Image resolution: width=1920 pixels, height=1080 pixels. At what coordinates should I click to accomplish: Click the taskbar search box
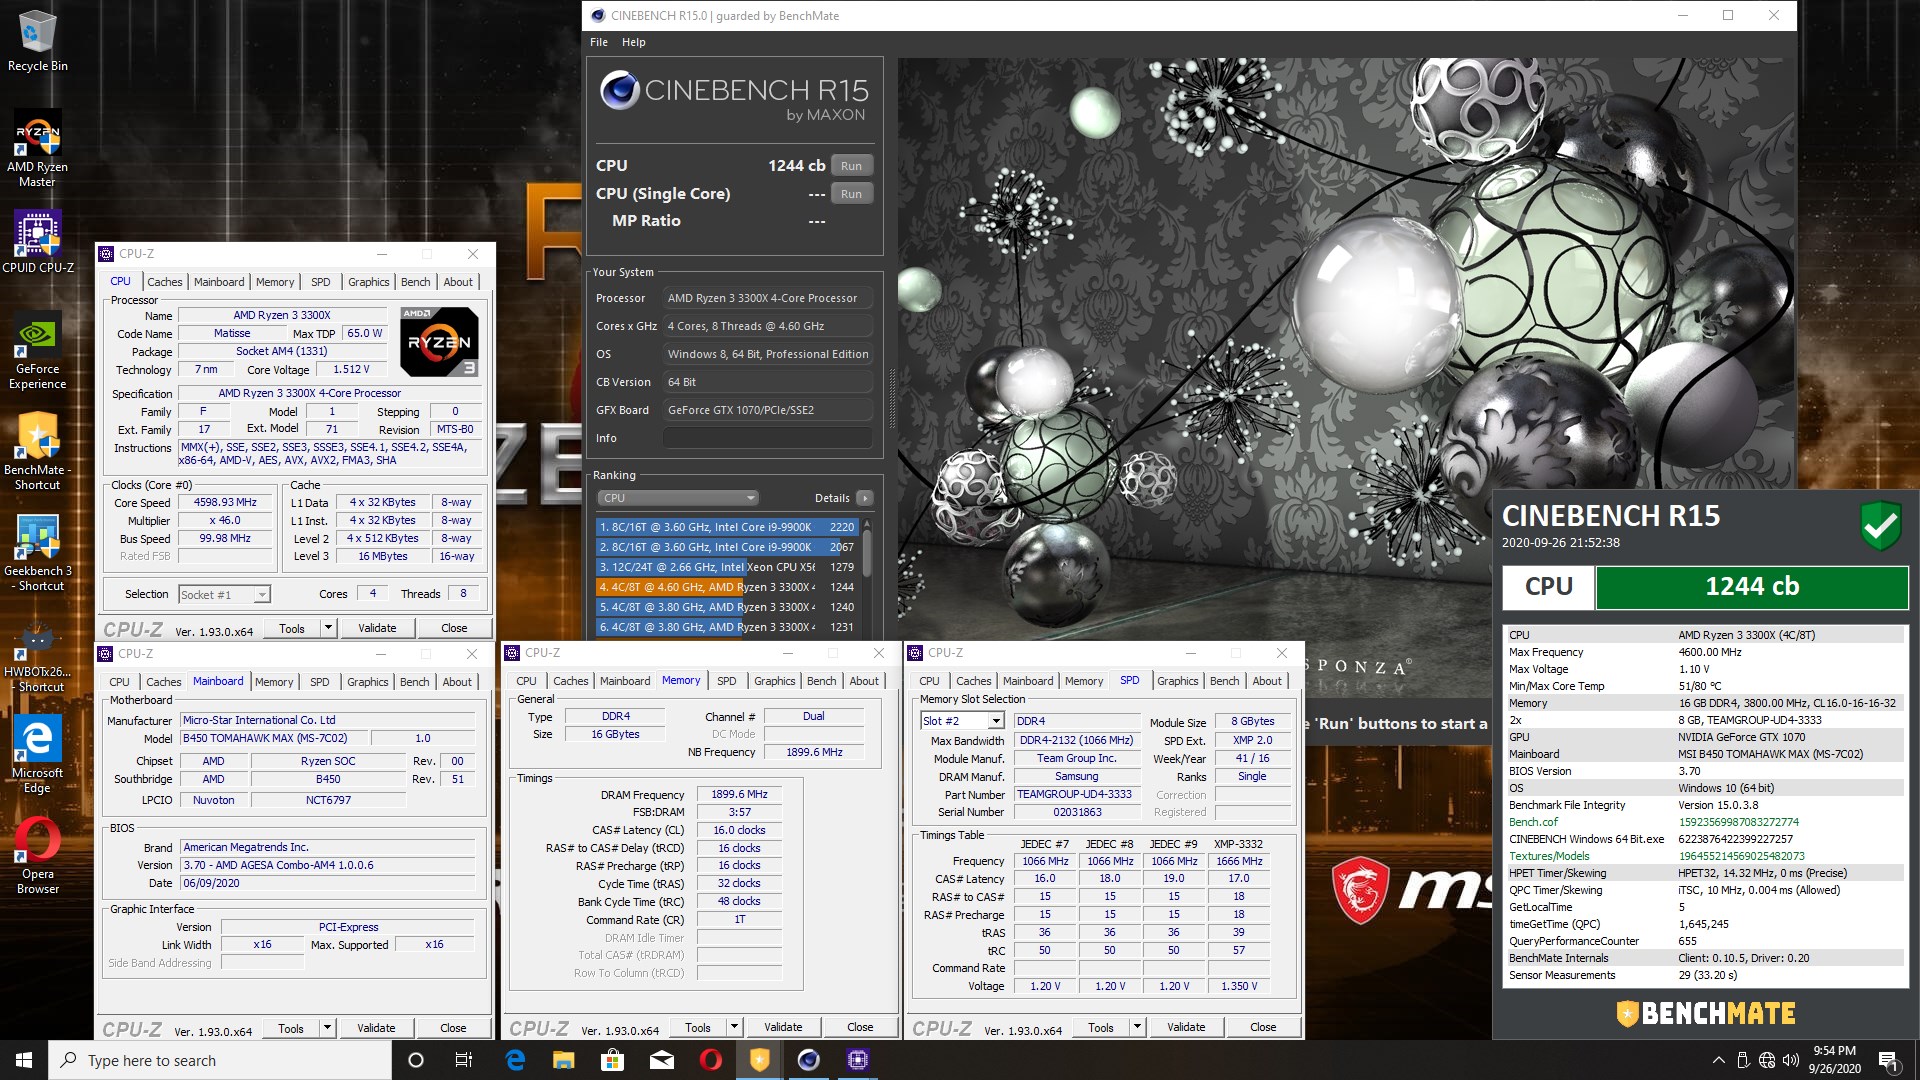coord(220,1060)
